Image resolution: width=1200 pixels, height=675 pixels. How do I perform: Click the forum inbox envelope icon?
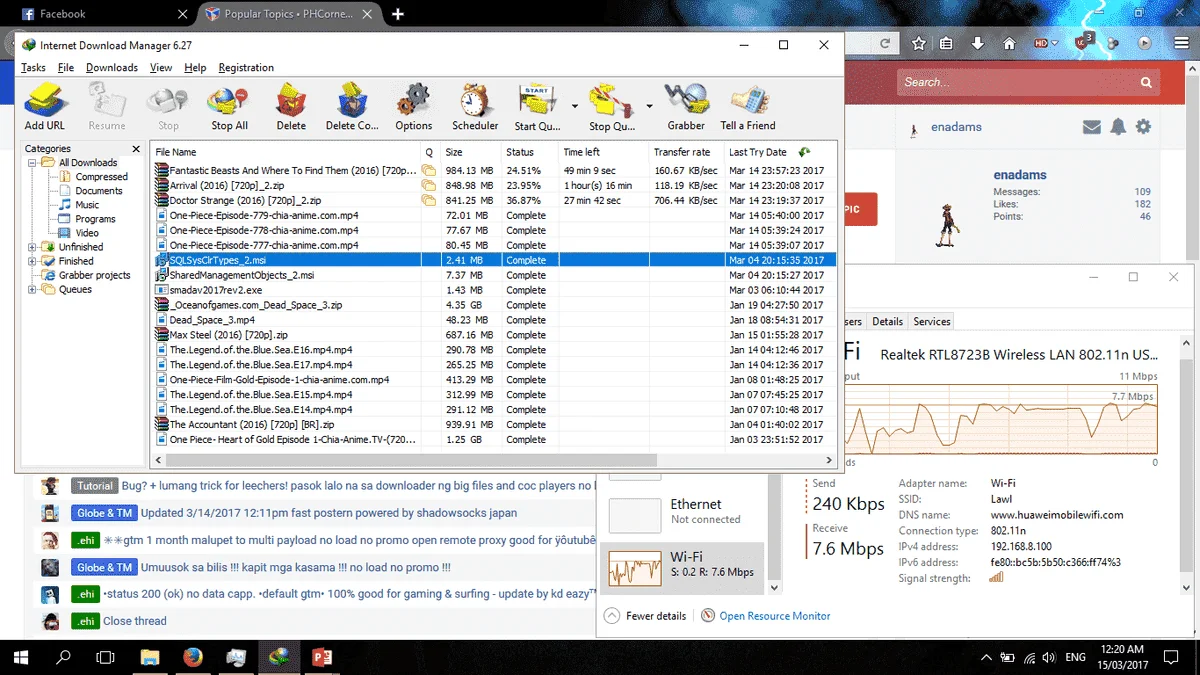(x=1092, y=127)
